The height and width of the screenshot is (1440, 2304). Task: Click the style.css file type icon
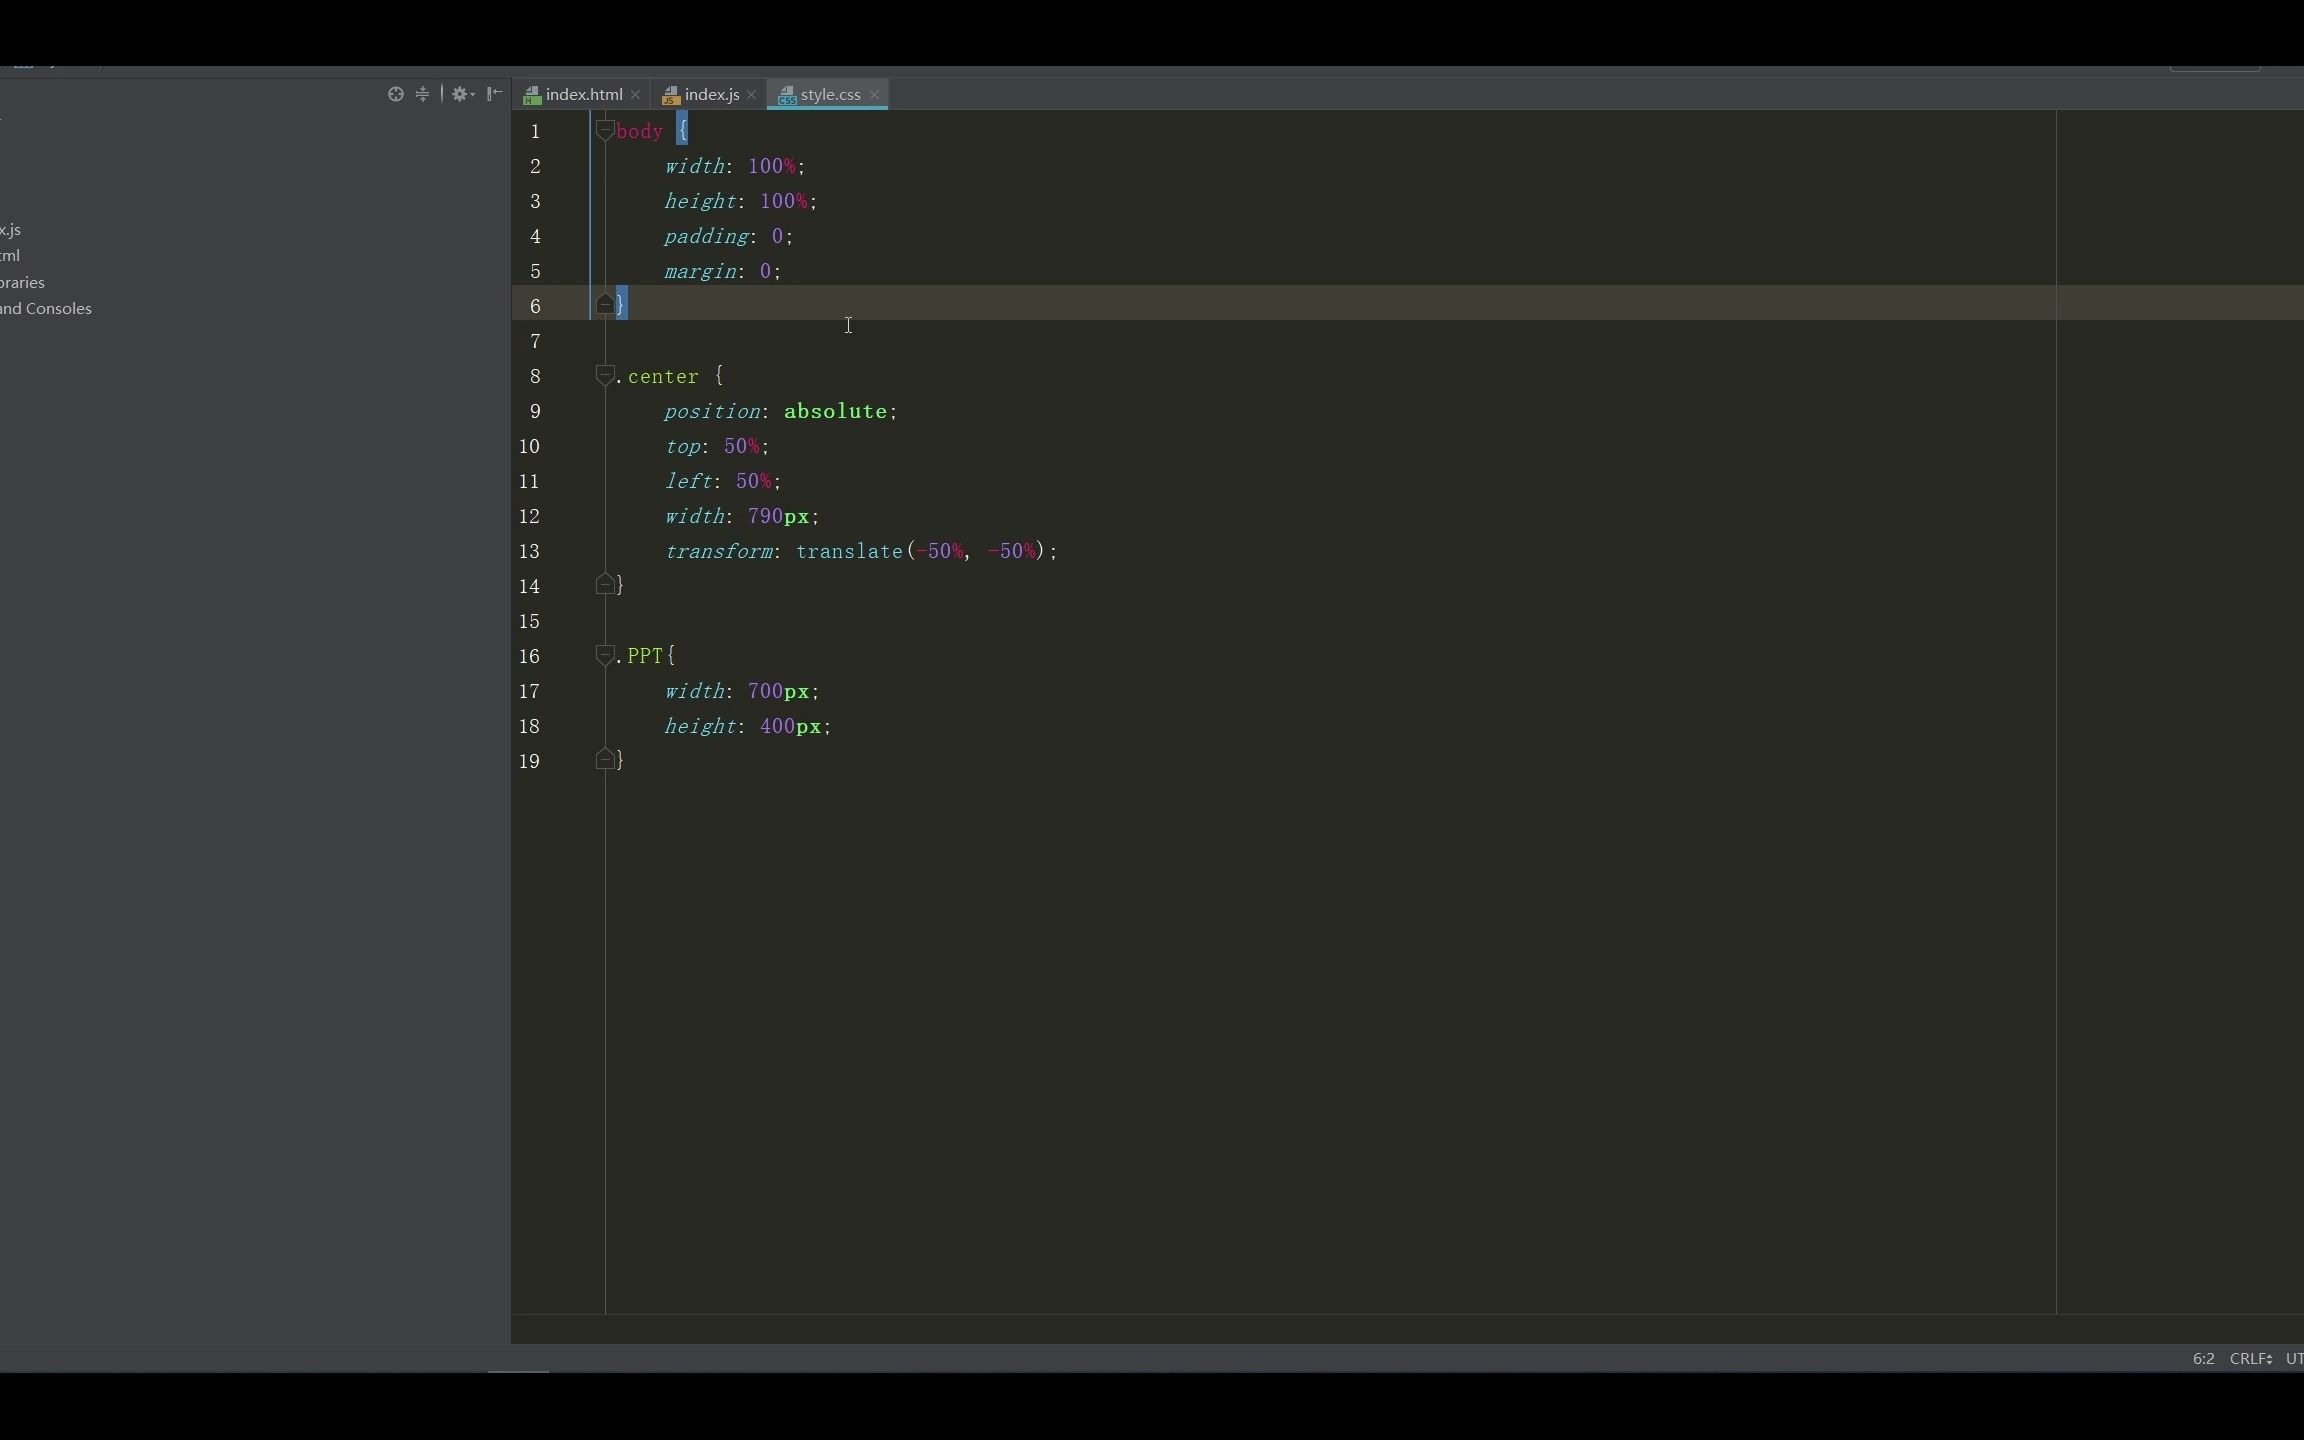click(x=787, y=96)
